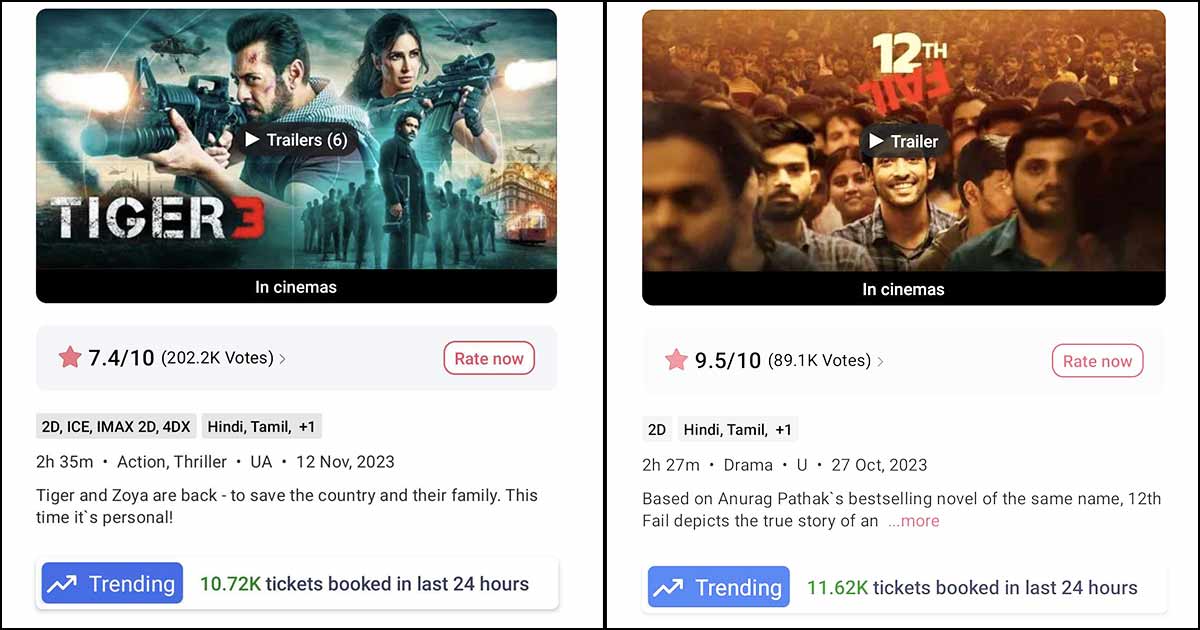Rate 12th Fail with Rate now button
The width and height of the screenshot is (1200, 630).
click(x=1097, y=361)
